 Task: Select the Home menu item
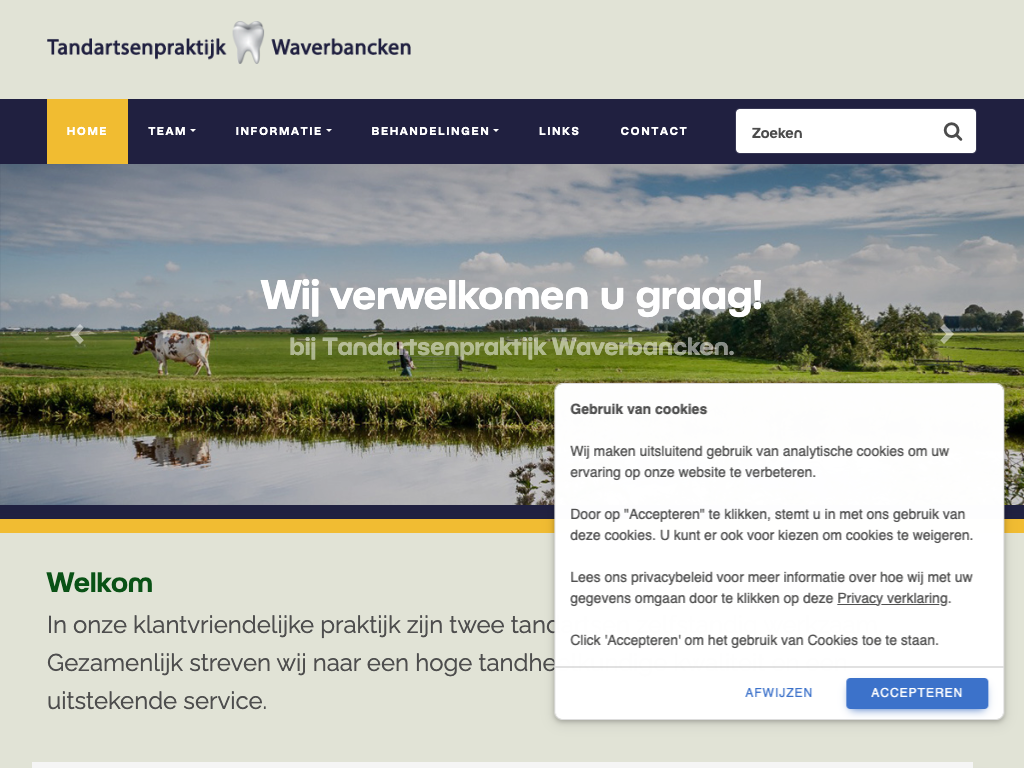pyautogui.click(x=87, y=131)
